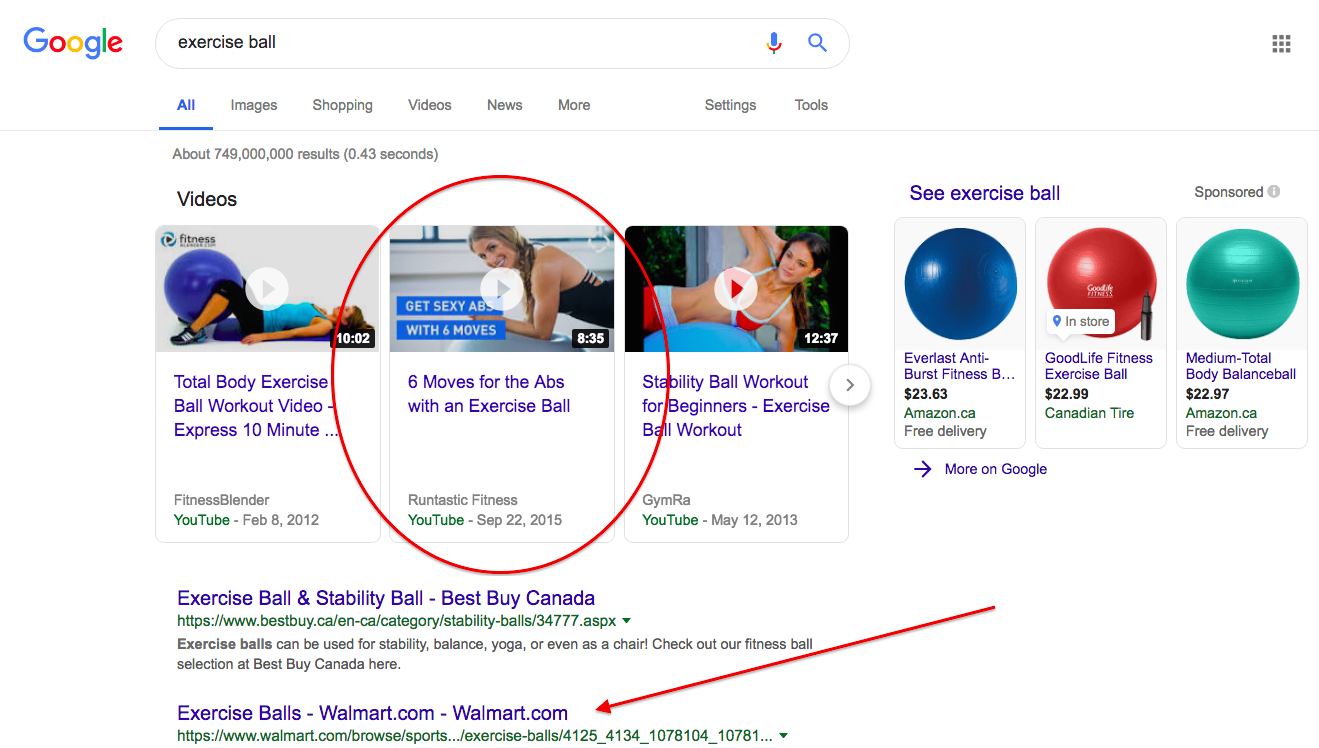Open the Walmart.com Exercise Balls result
Viewport: 1319px width, 748px height.
click(x=372, y=713)
